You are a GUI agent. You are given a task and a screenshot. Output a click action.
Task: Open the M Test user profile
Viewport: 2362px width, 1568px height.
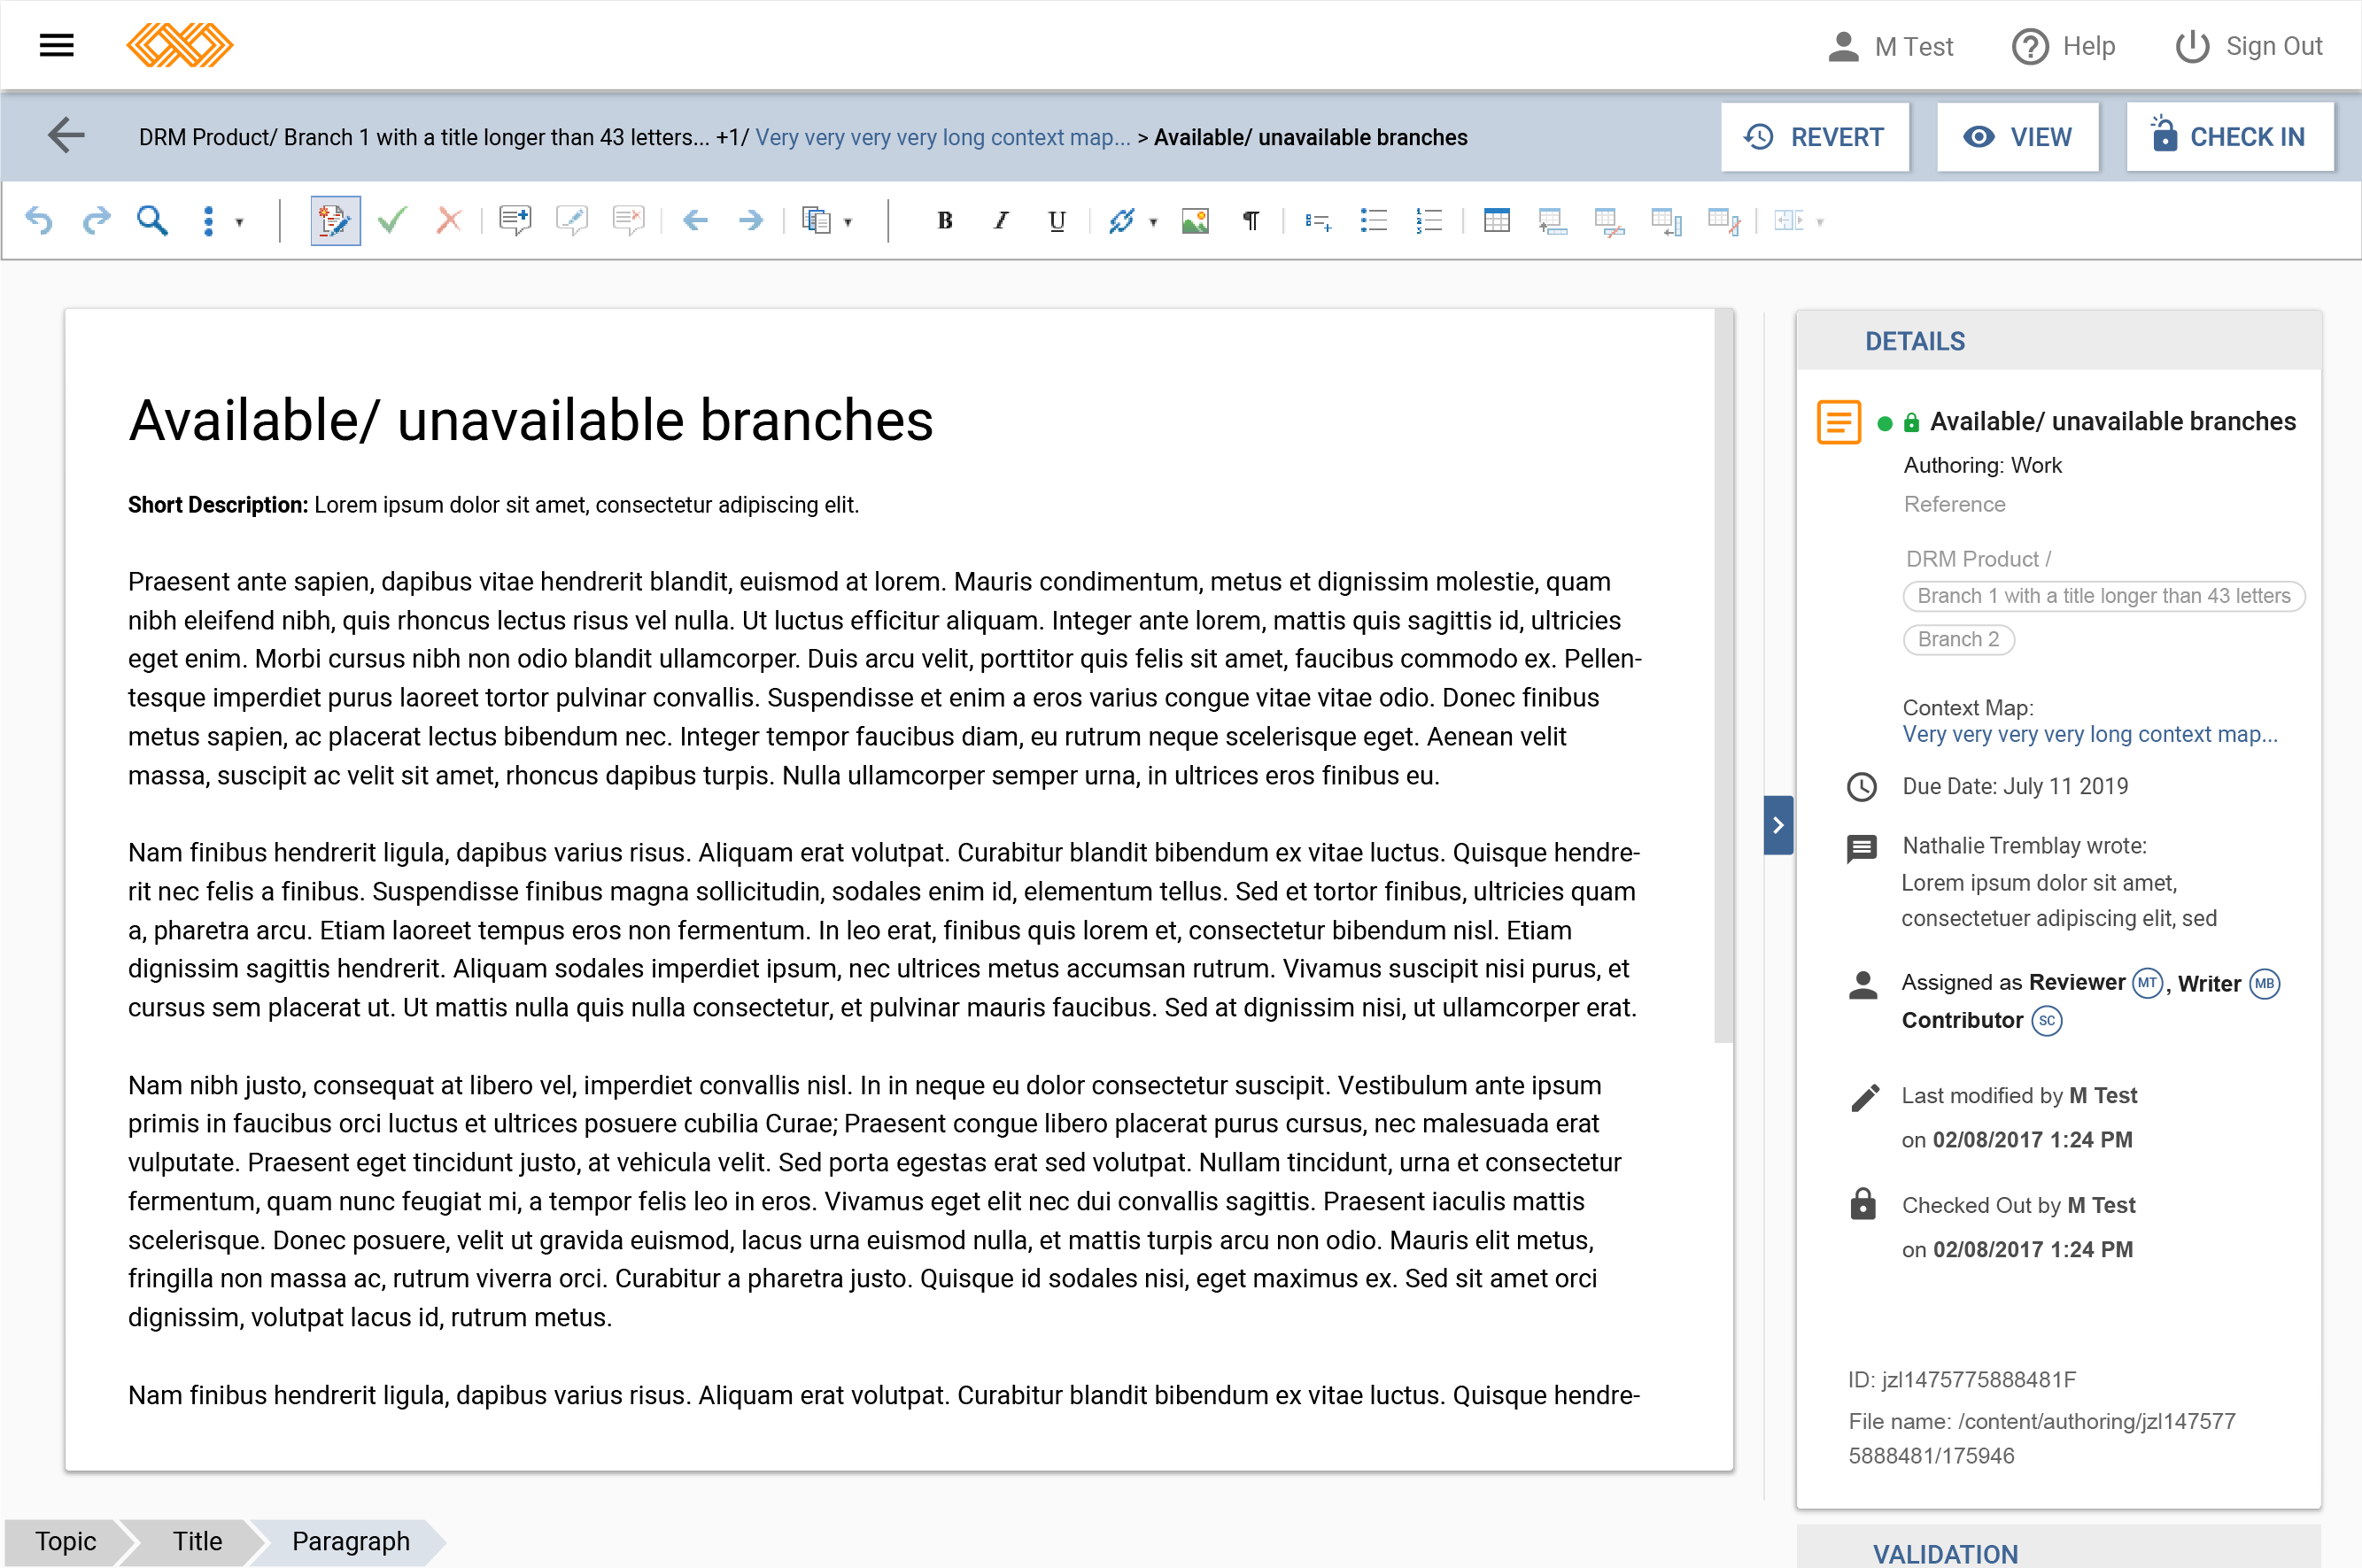1889,46
